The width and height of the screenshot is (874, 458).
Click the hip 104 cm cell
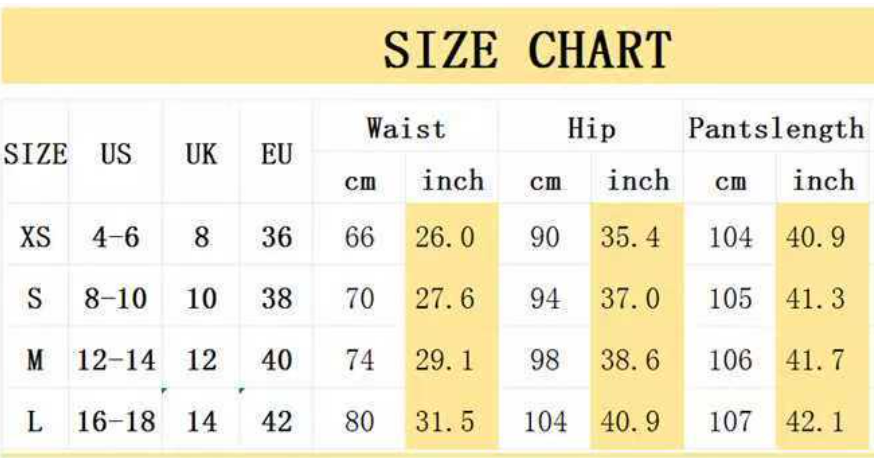(x=545, y=421)
